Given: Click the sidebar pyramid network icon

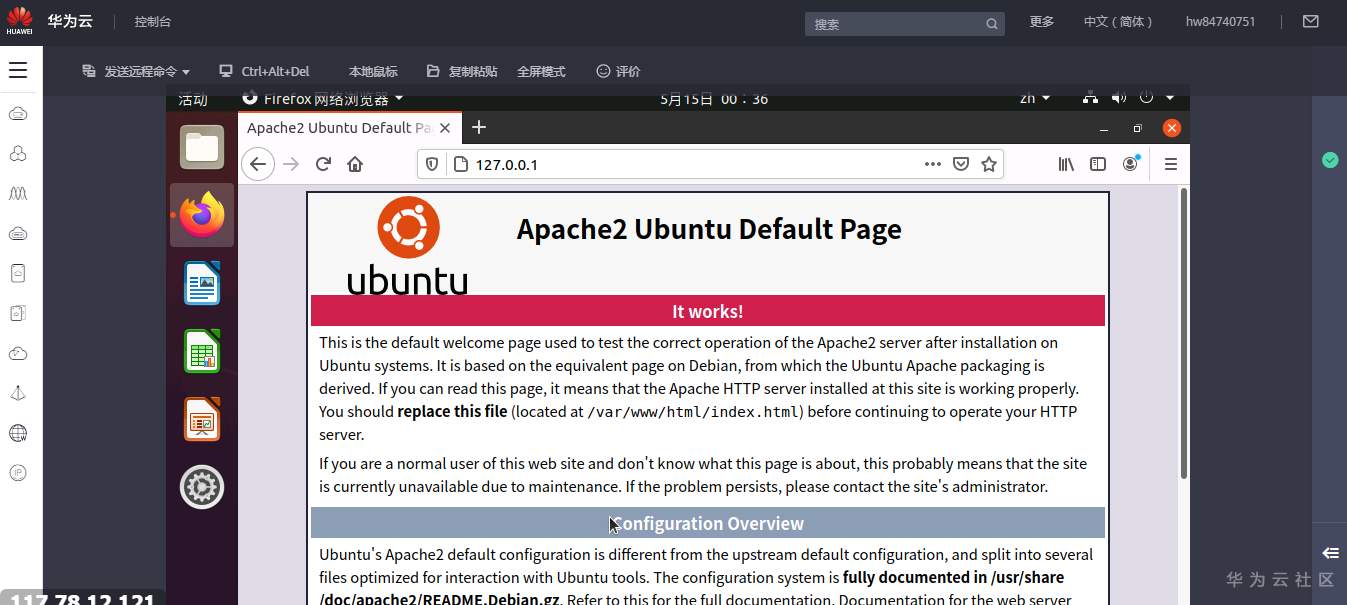Looking at the screenshot, I should [x=18, y=393].
